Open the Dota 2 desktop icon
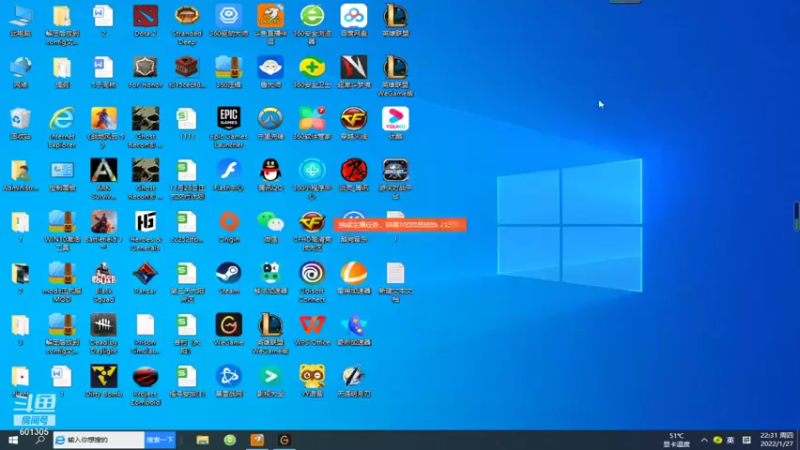This screenshot has width=800, height=450. tap(145, 16)
